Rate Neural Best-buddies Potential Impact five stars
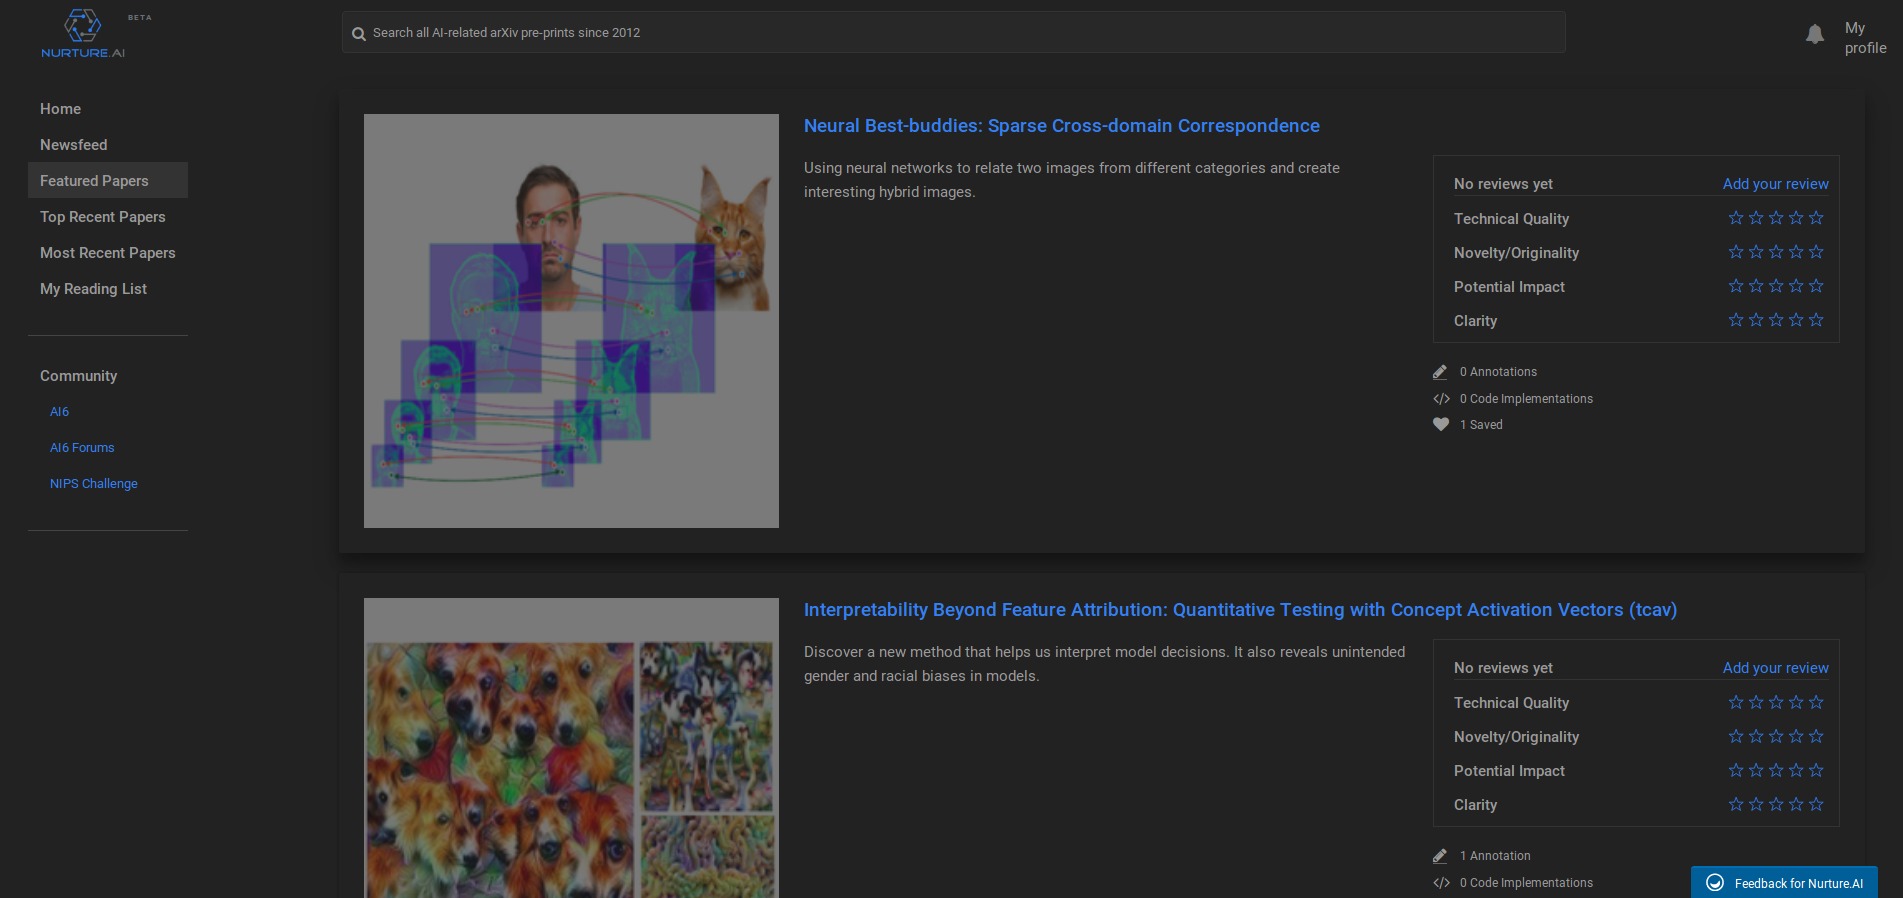Screen dimensions: 1903x898 click(x=1816, y=286)
